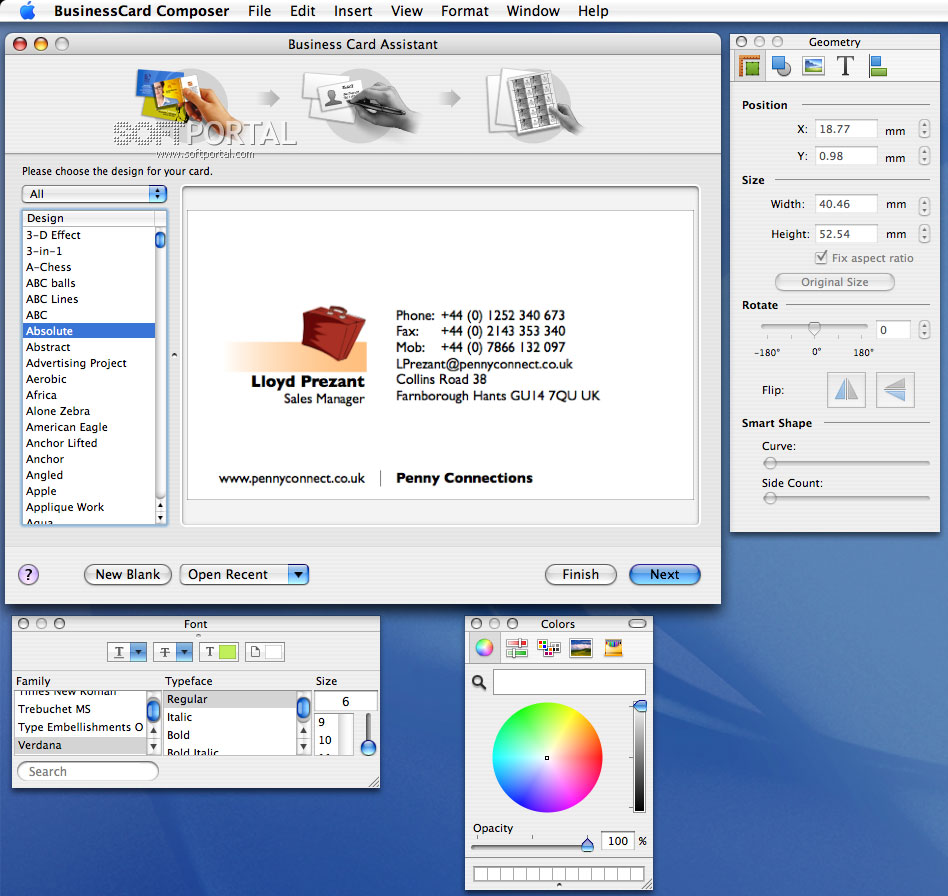Flip the object vertically

click(895, 390)
